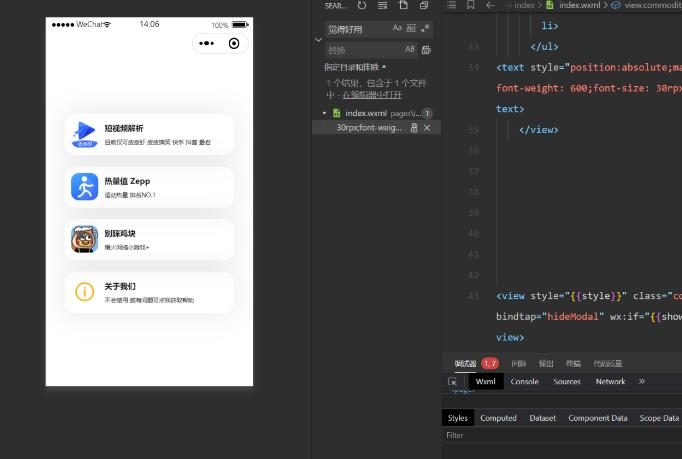Click the collapse all search results icon
This screenshot has width=682, height=459.
pos(424,6)
